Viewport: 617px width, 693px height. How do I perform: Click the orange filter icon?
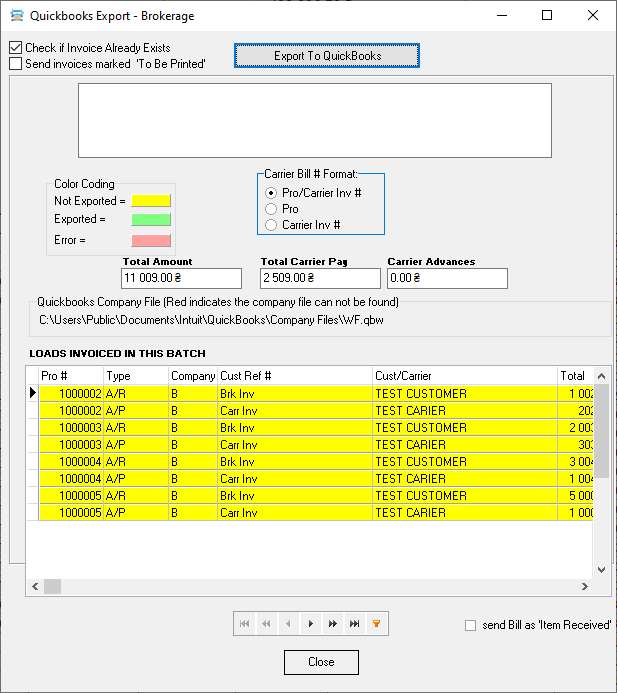pos(376,623)
